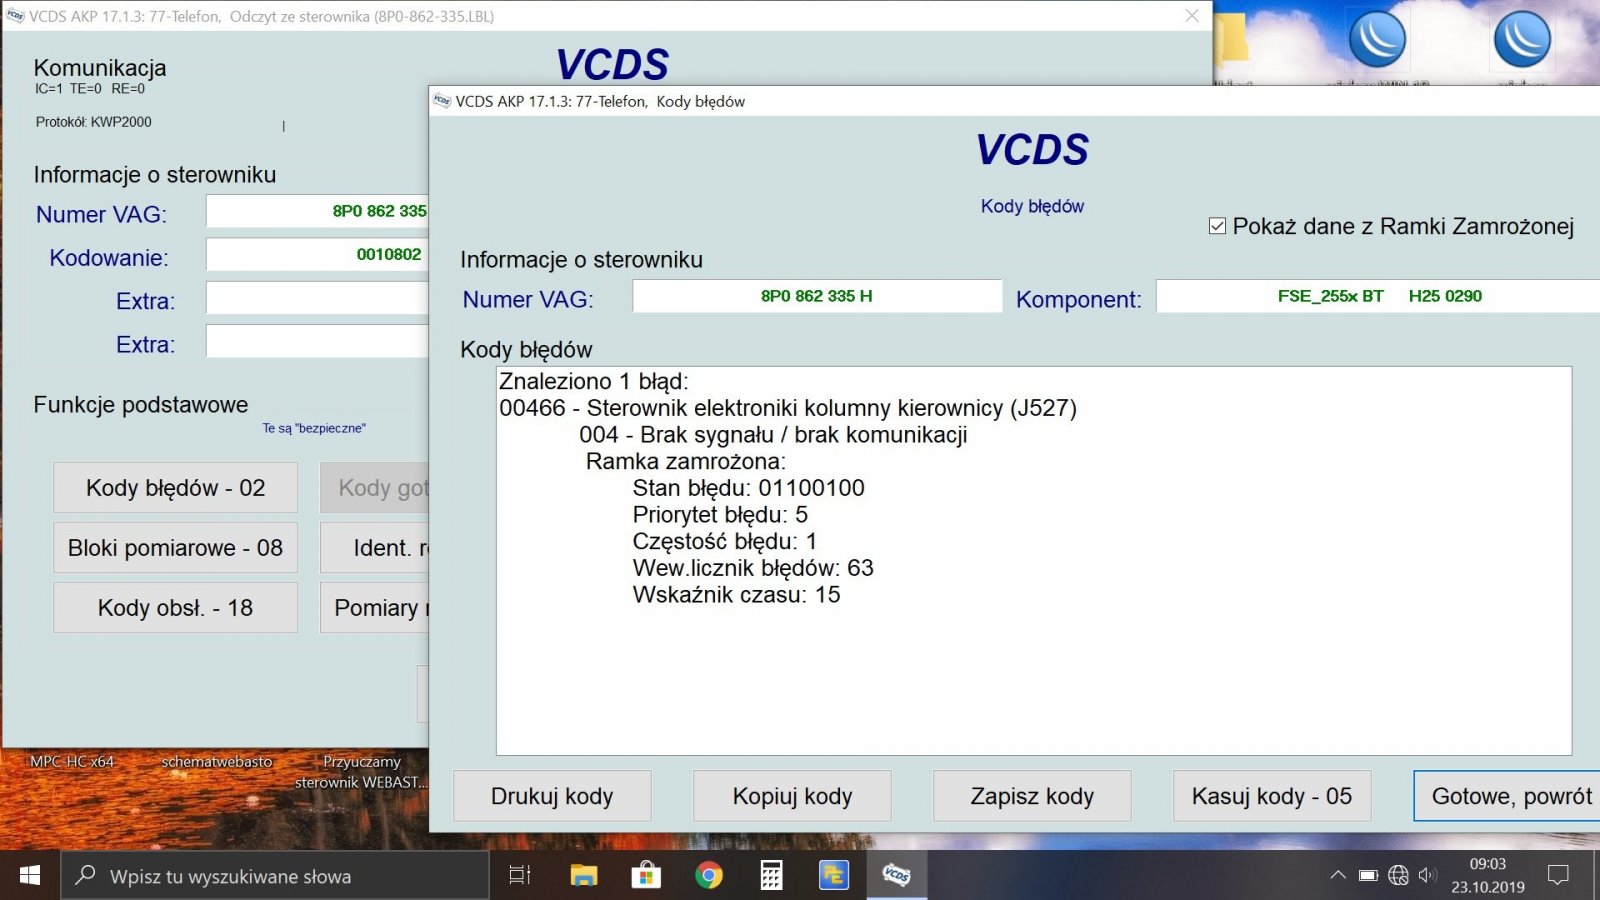Click the 'Wew.licznik błędów: 63' line

point(753,568)
